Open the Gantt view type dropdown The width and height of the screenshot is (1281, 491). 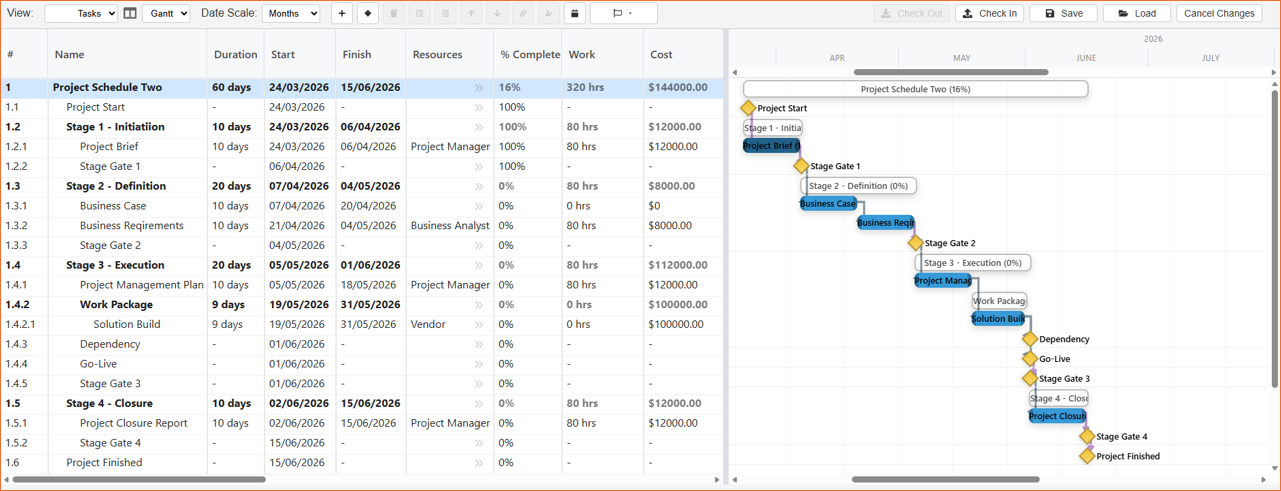click(166, 14)
